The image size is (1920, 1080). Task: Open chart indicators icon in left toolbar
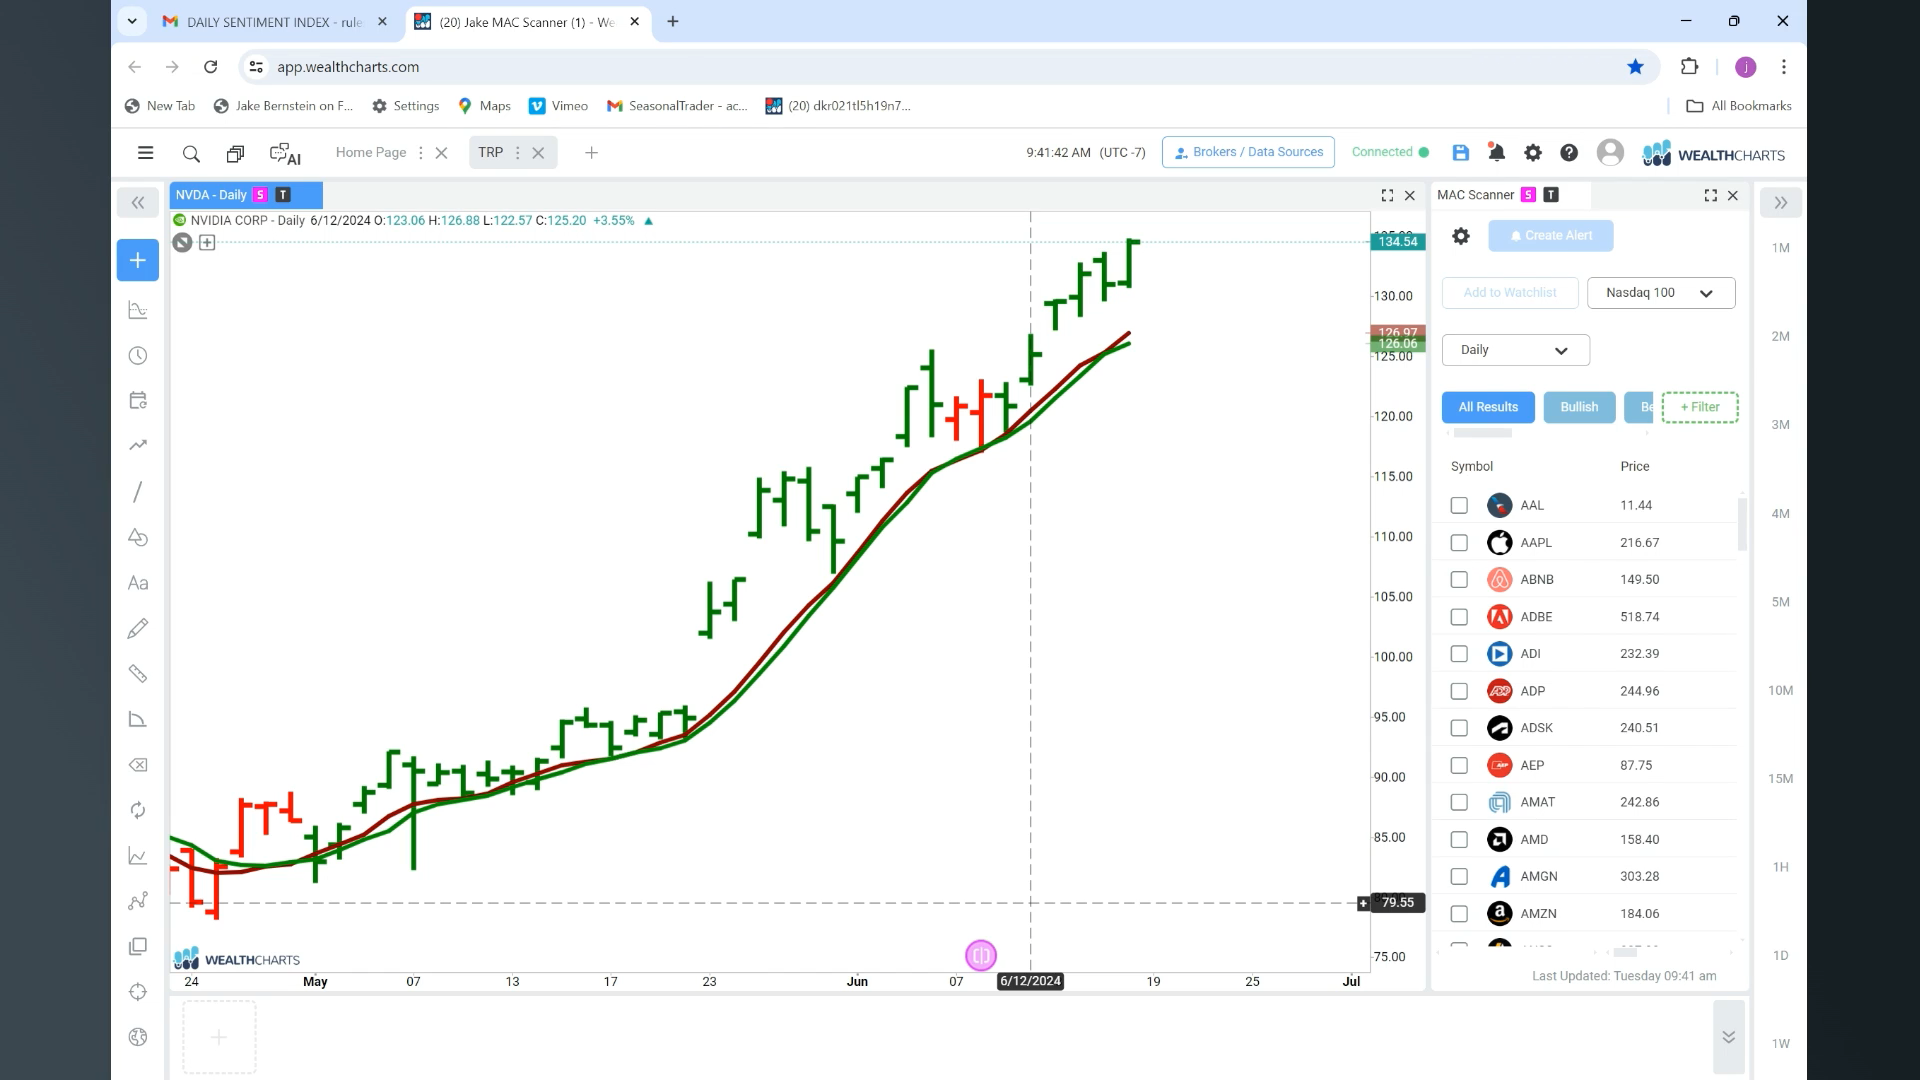[138, 310]
